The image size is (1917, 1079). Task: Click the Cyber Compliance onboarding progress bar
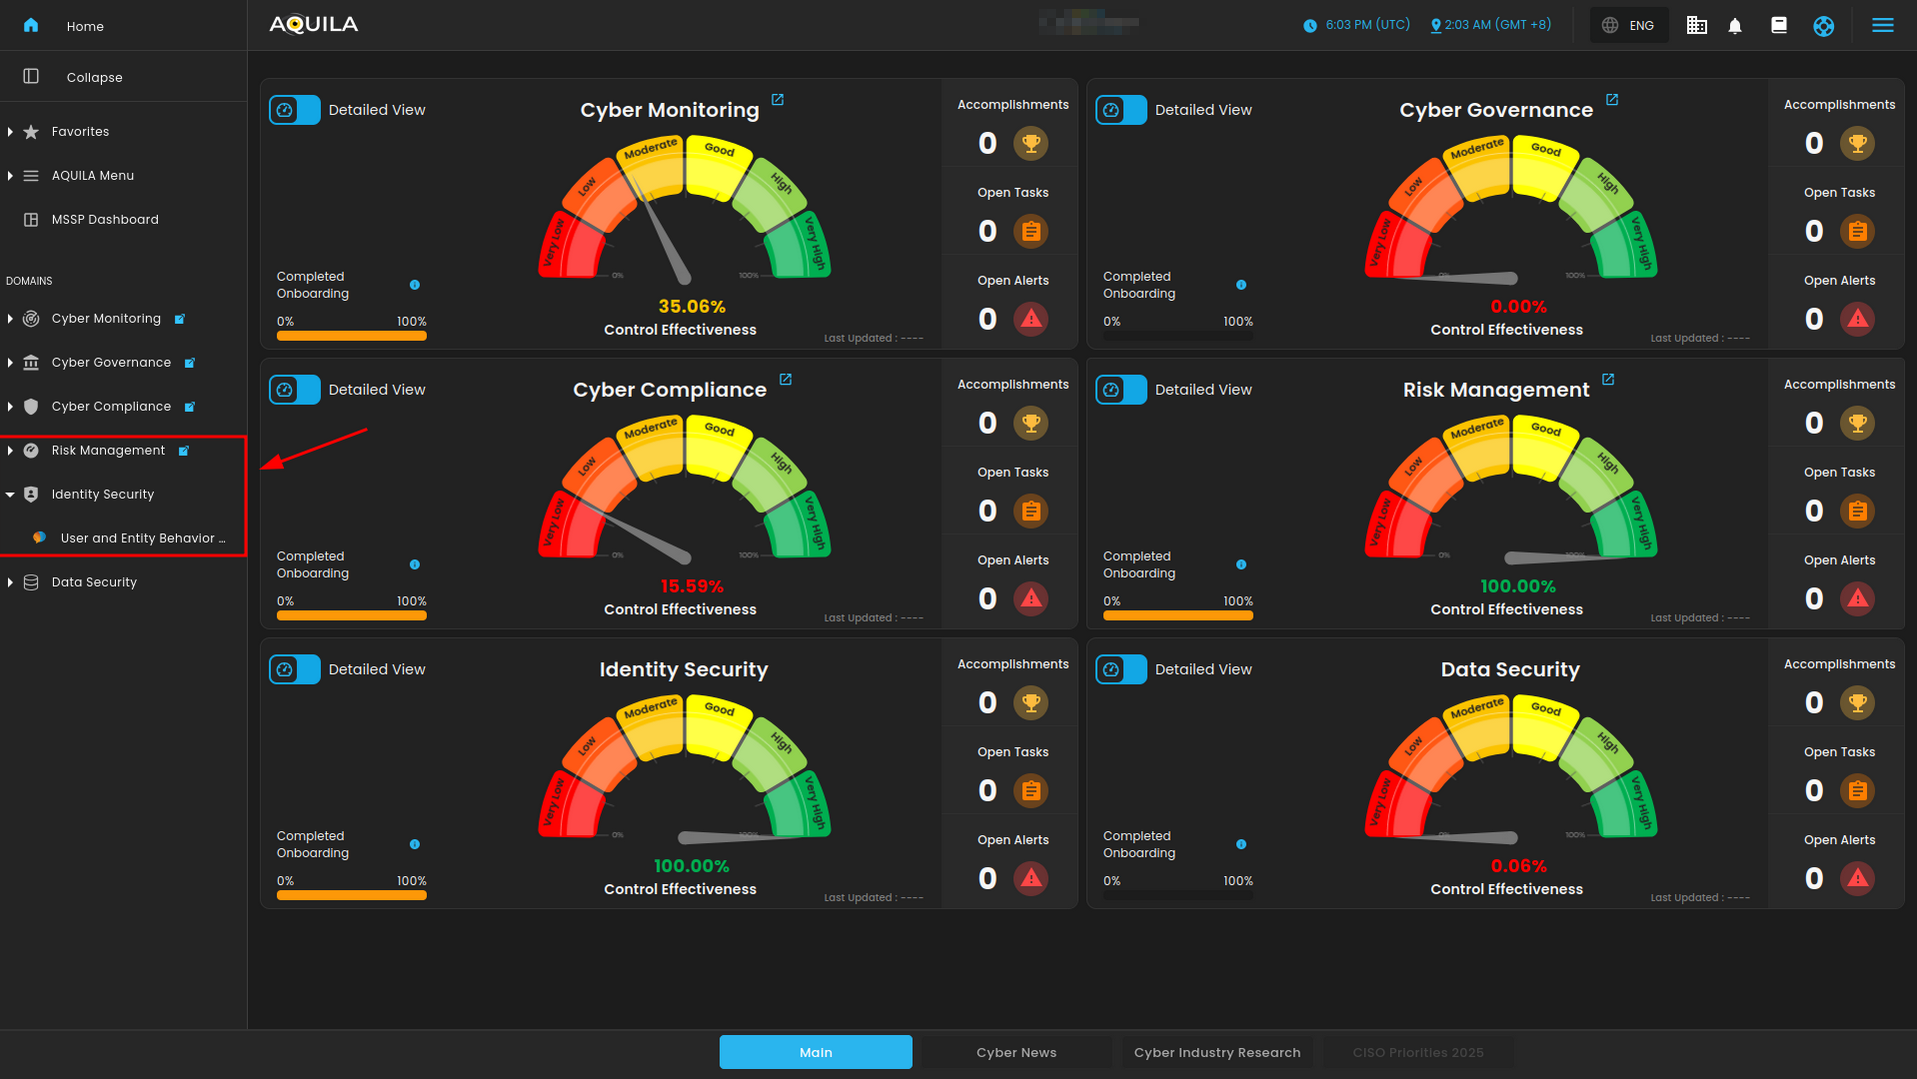(x=351, y=616)
